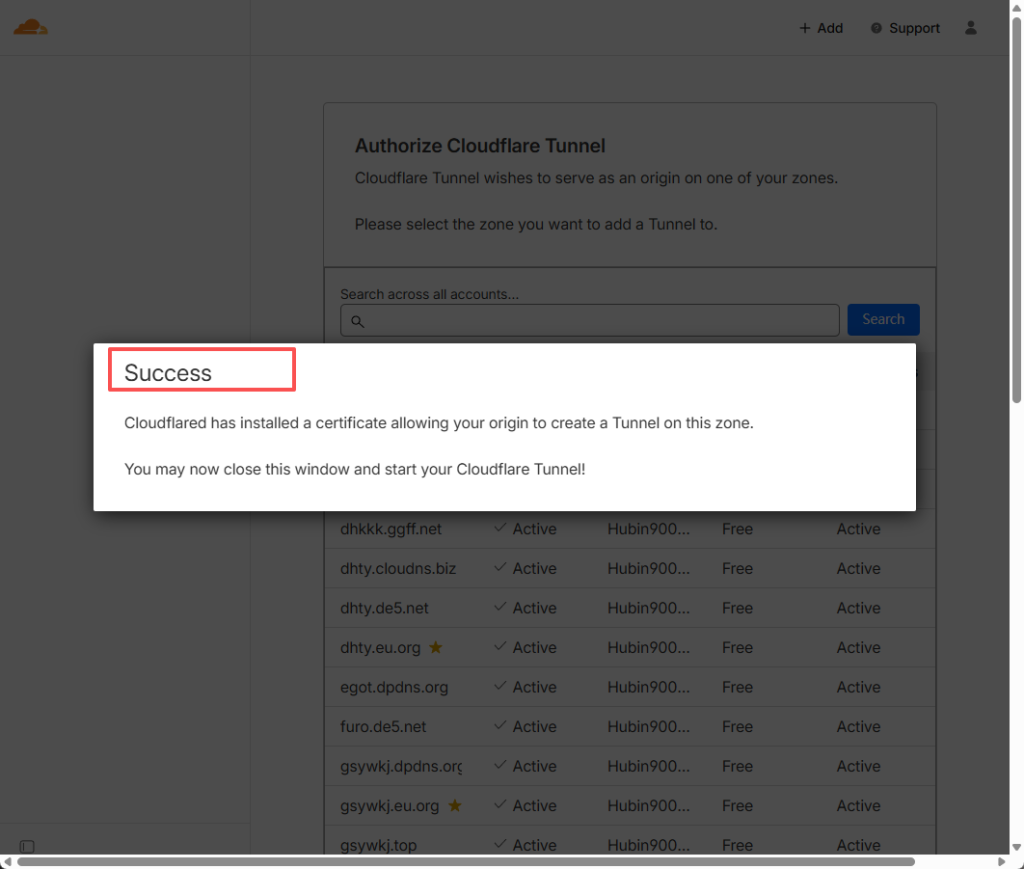Click the scroll-up arrow of the vertical scrollbar

coord(1016,6)
